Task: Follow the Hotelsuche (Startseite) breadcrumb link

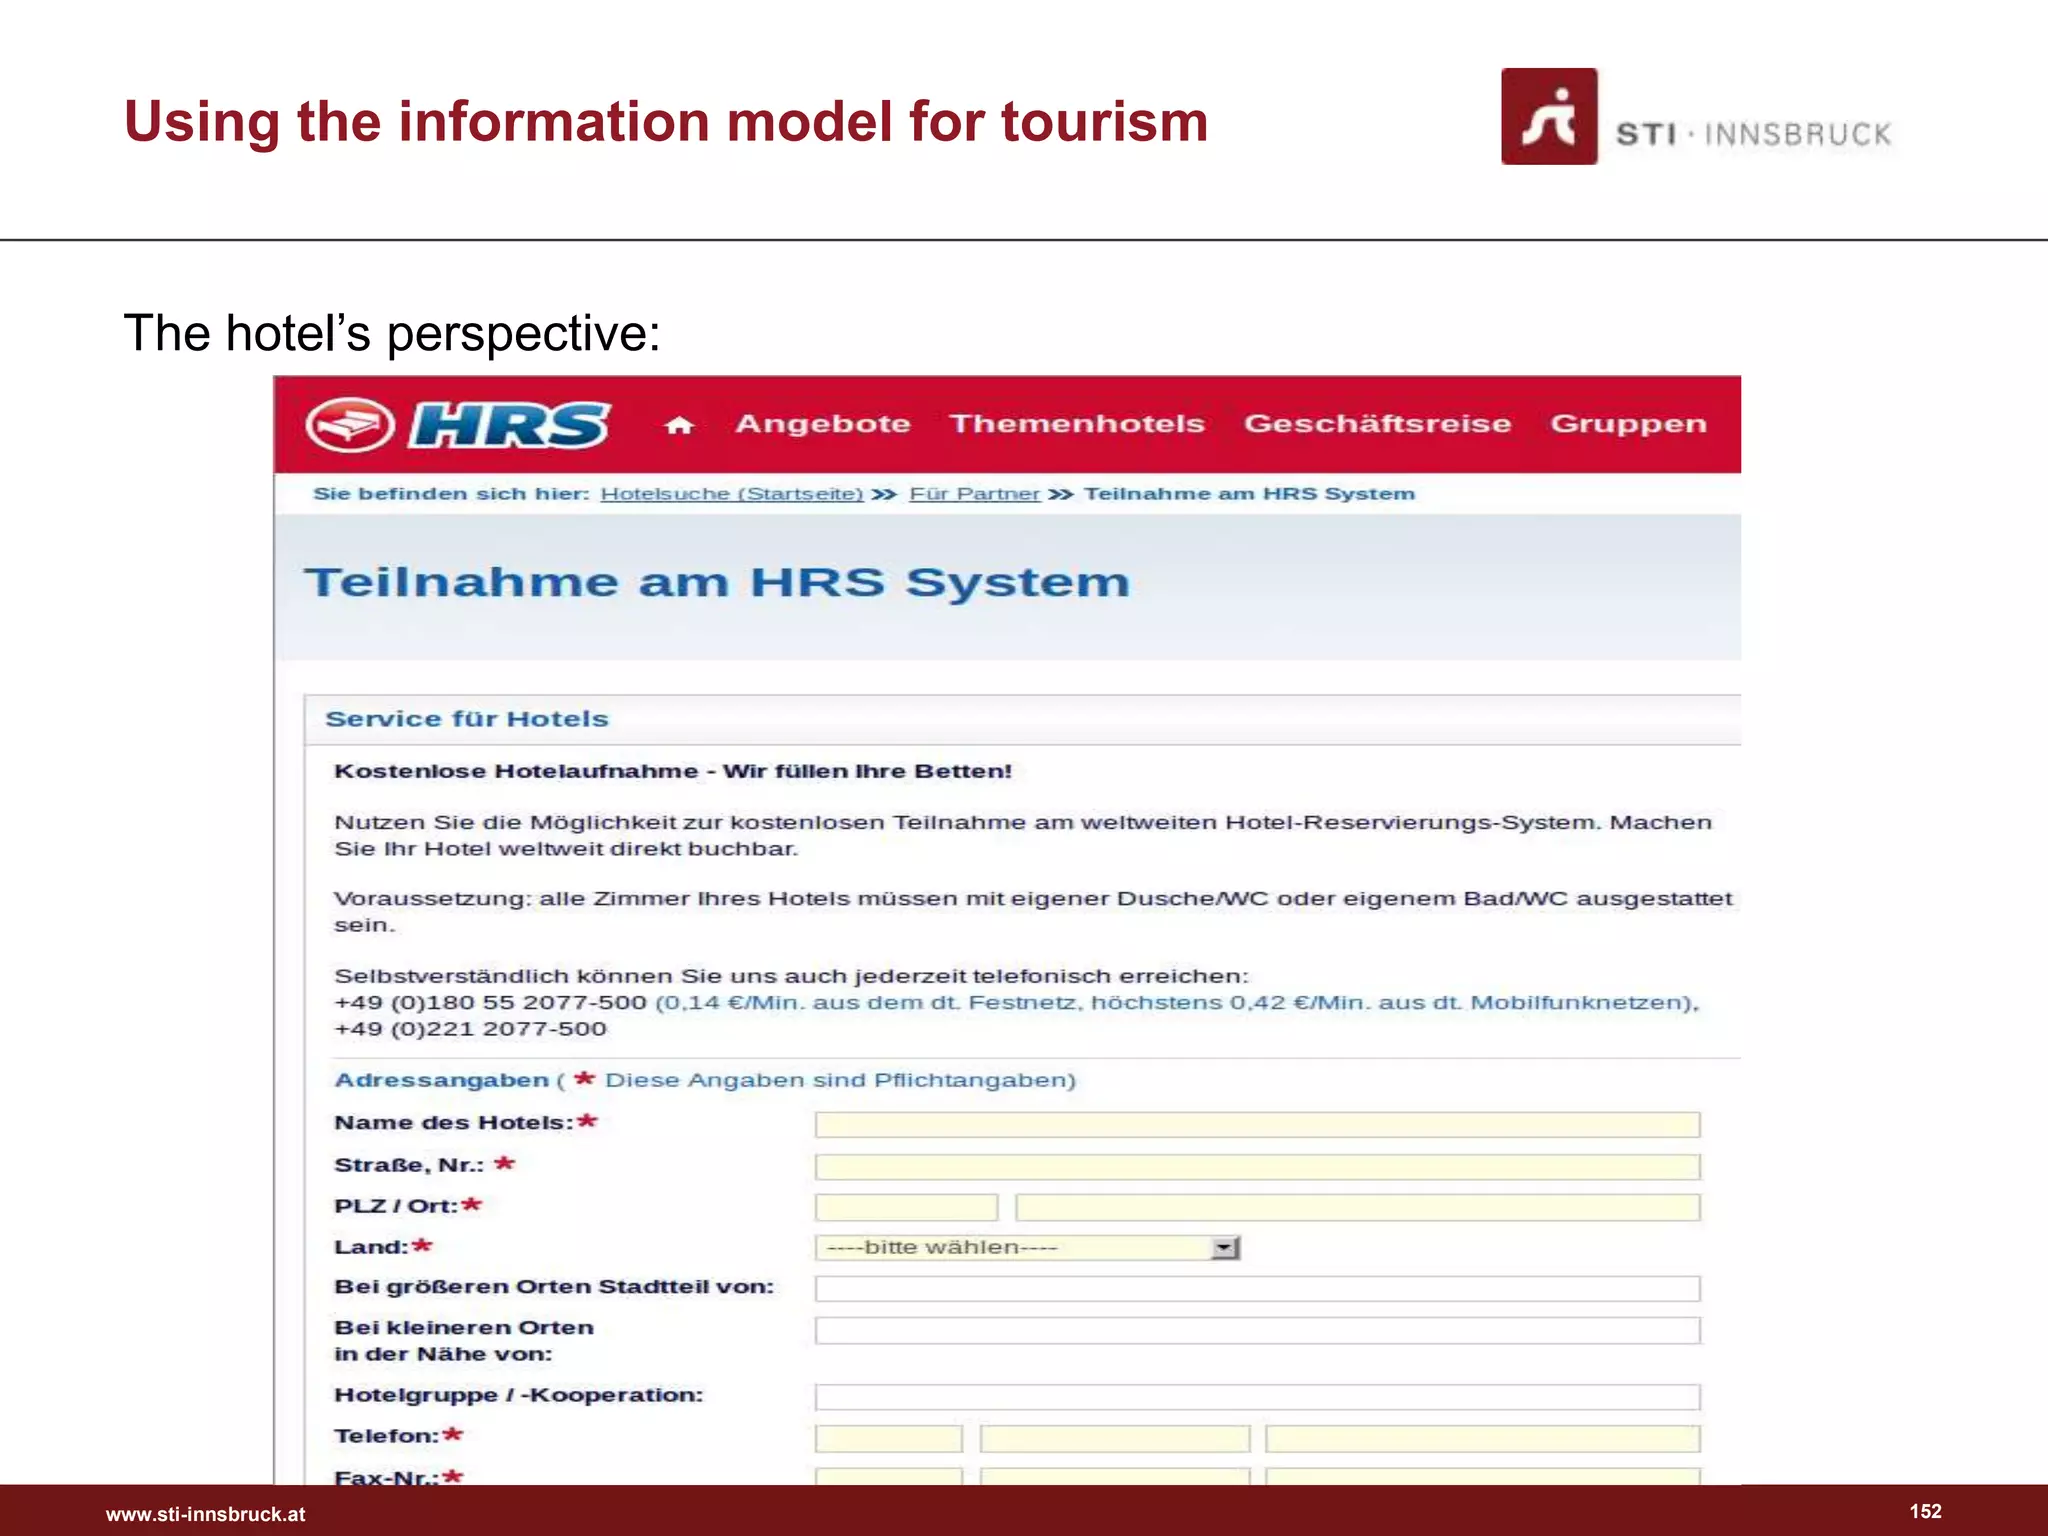Action: (732, 494)
